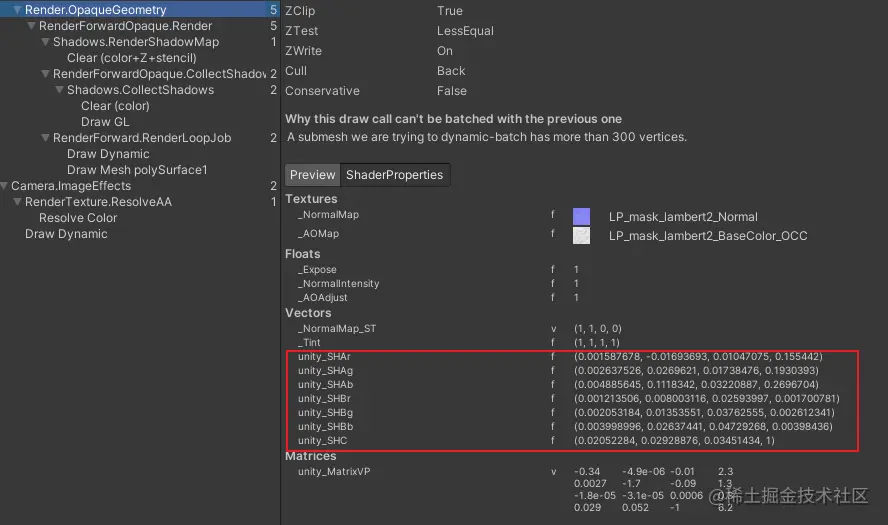Select Draw Dynamic below Resolve Color
The height and width of the screenshot is (525, 888).
(66, 234)
